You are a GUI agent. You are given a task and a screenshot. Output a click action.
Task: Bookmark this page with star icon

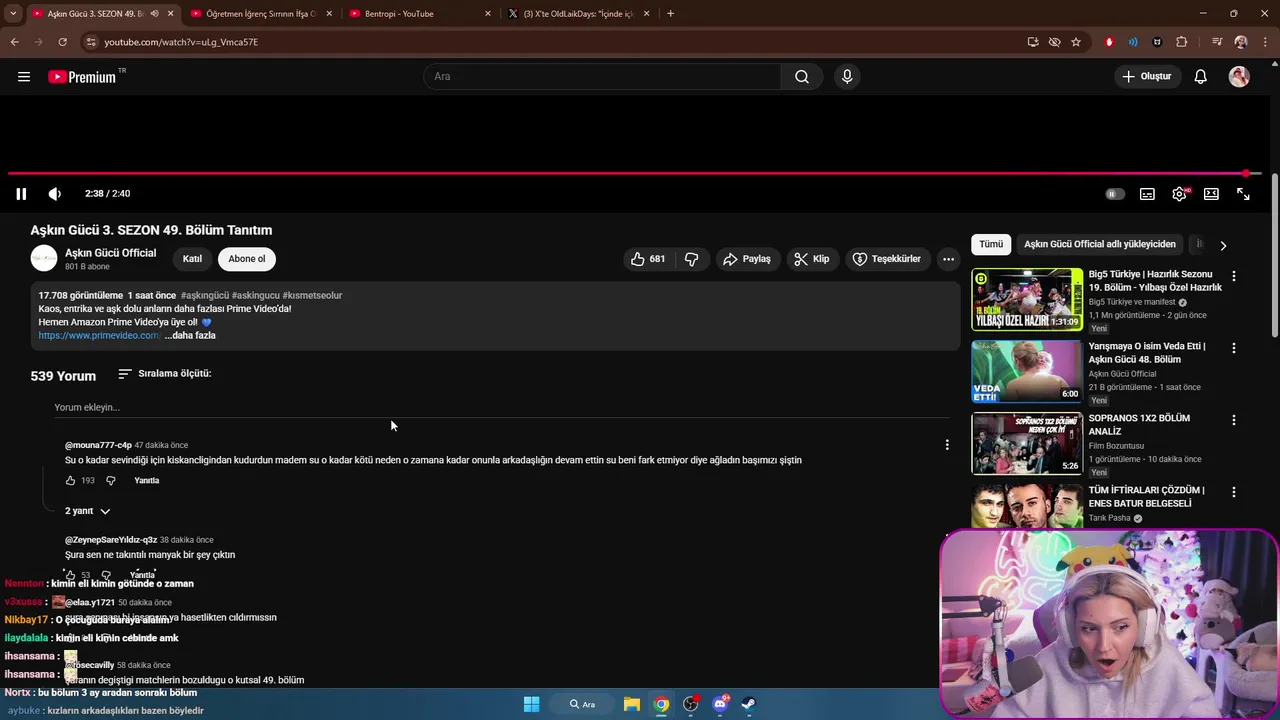point(1076,42)
